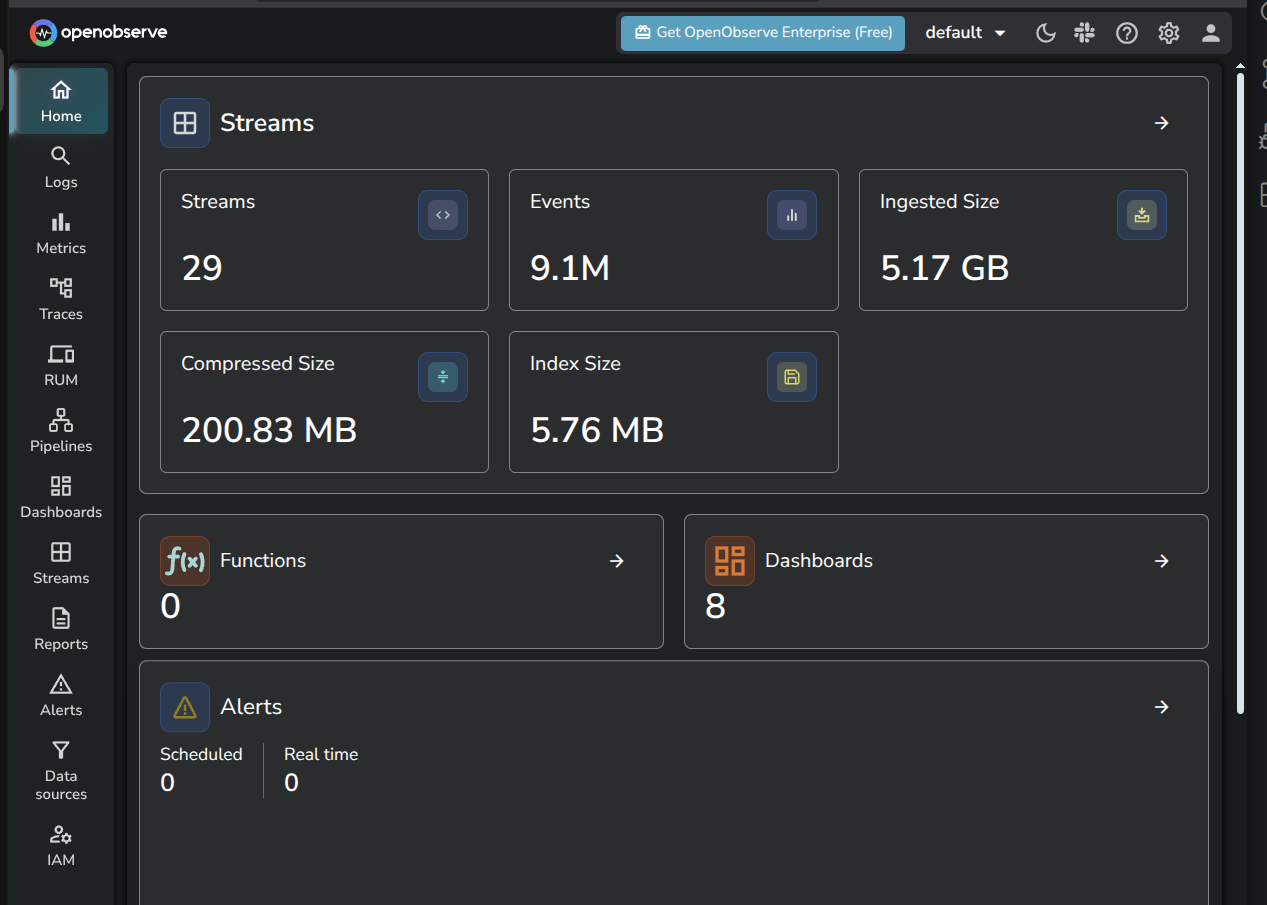Open the Slack community icon

point(1085,33)
